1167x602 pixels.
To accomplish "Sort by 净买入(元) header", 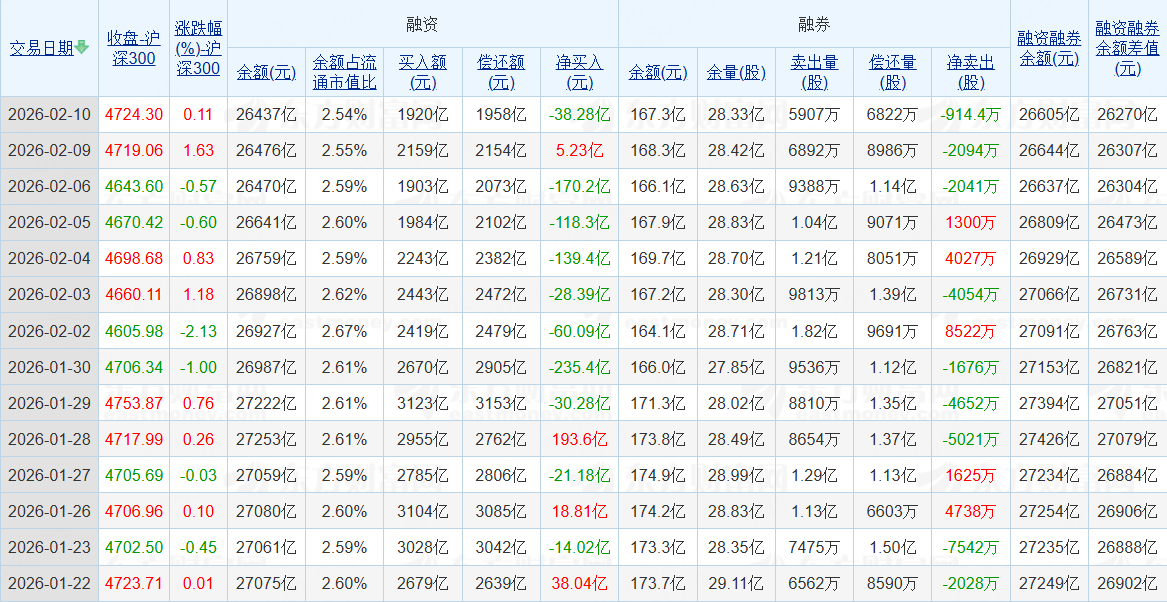I will click(x=579, y=72).
